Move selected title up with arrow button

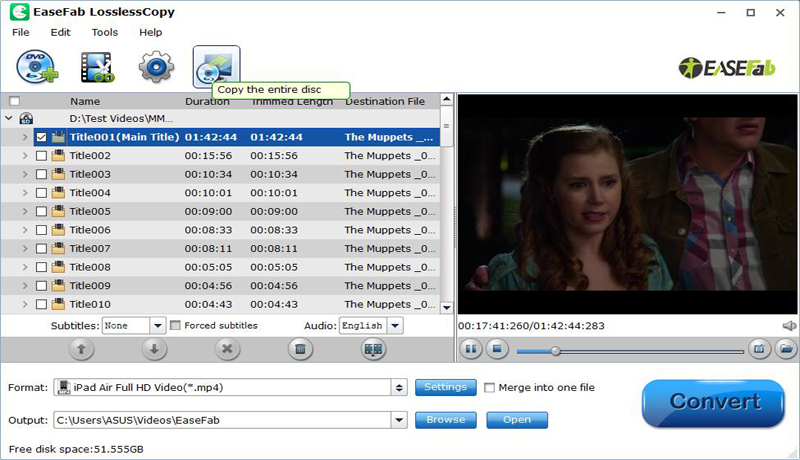(81, 349)
